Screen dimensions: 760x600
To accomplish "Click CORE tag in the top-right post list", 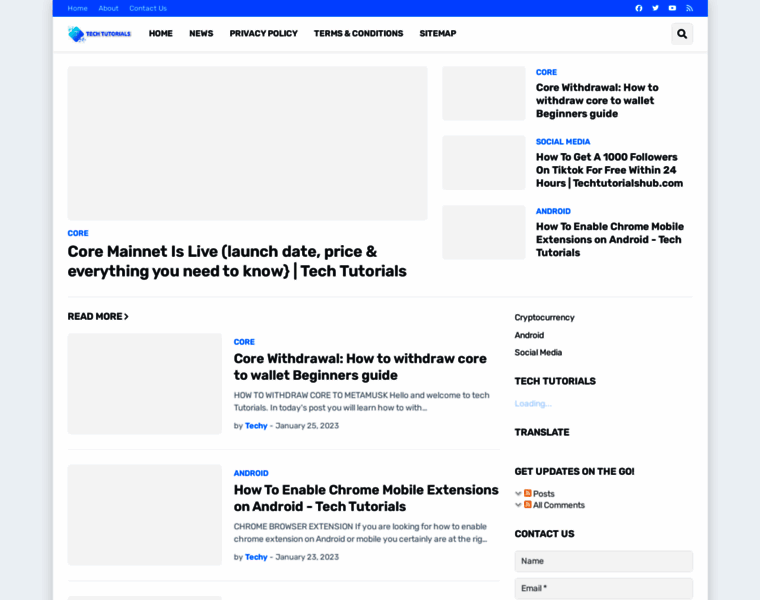I will [546, 72].
